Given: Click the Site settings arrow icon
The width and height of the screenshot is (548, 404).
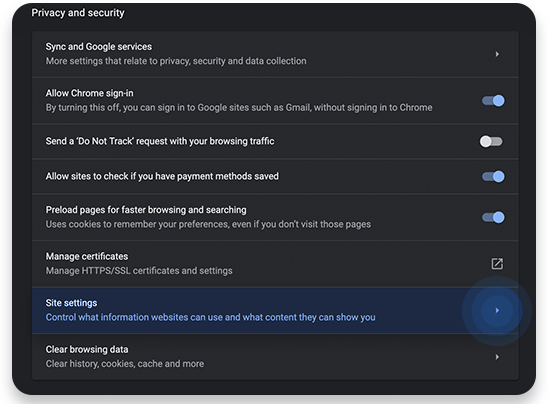Looking at the screenshot, I should tap(497, 310).
